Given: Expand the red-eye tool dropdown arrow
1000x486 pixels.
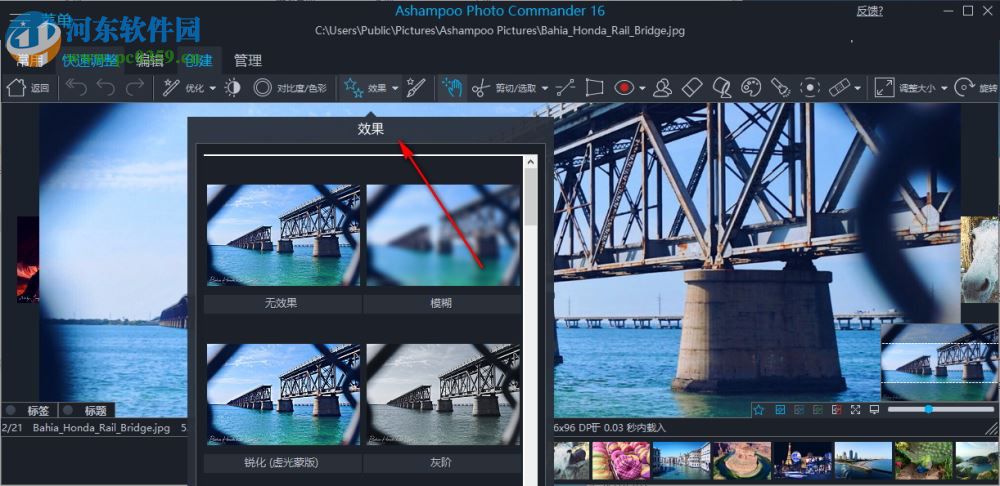Looking at the screenshot, I should 642,89.
